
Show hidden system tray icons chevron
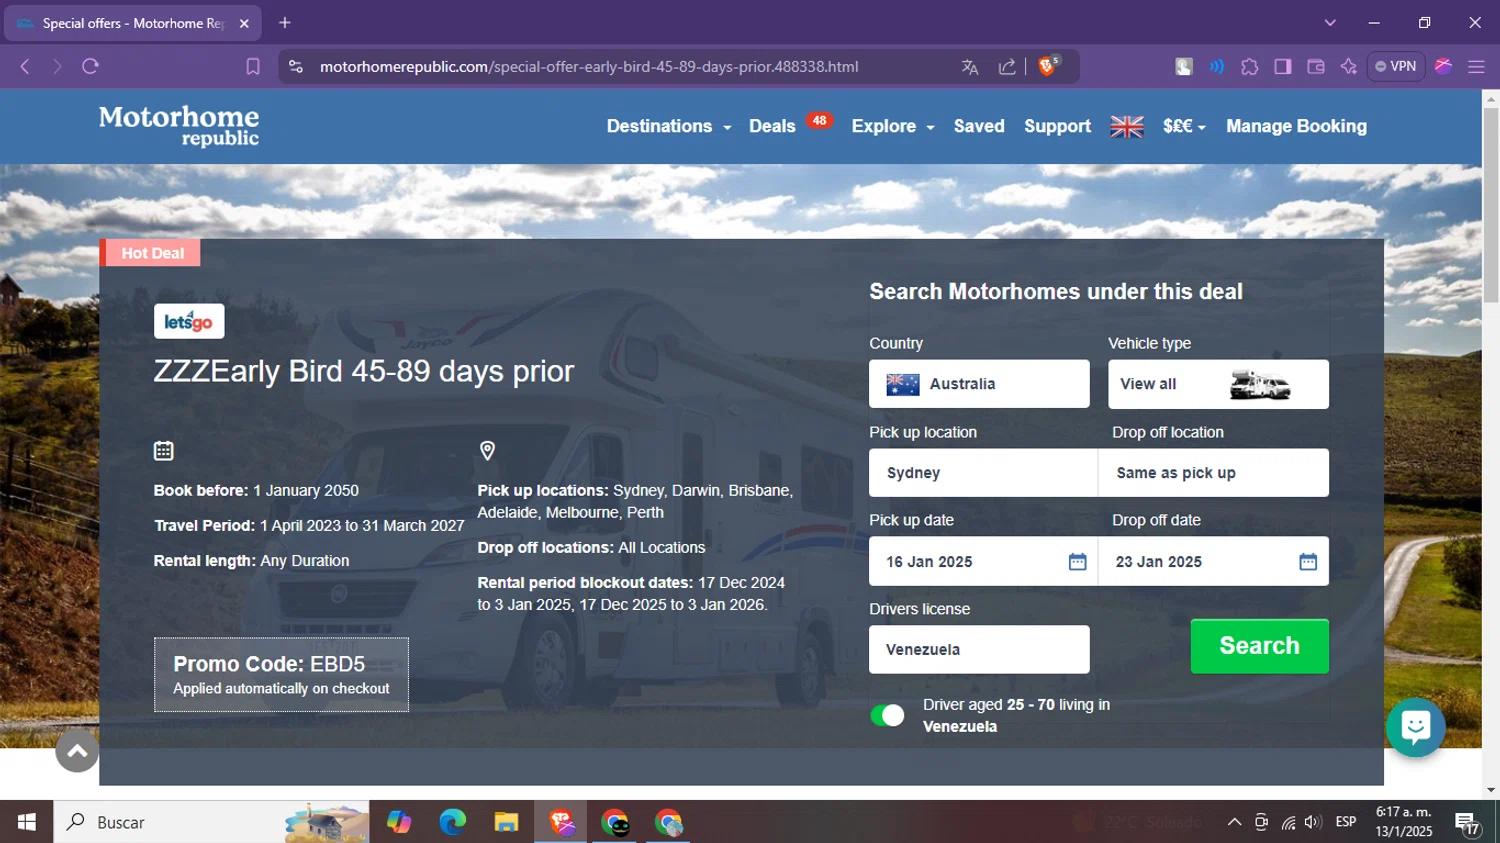coord(1234,822)
